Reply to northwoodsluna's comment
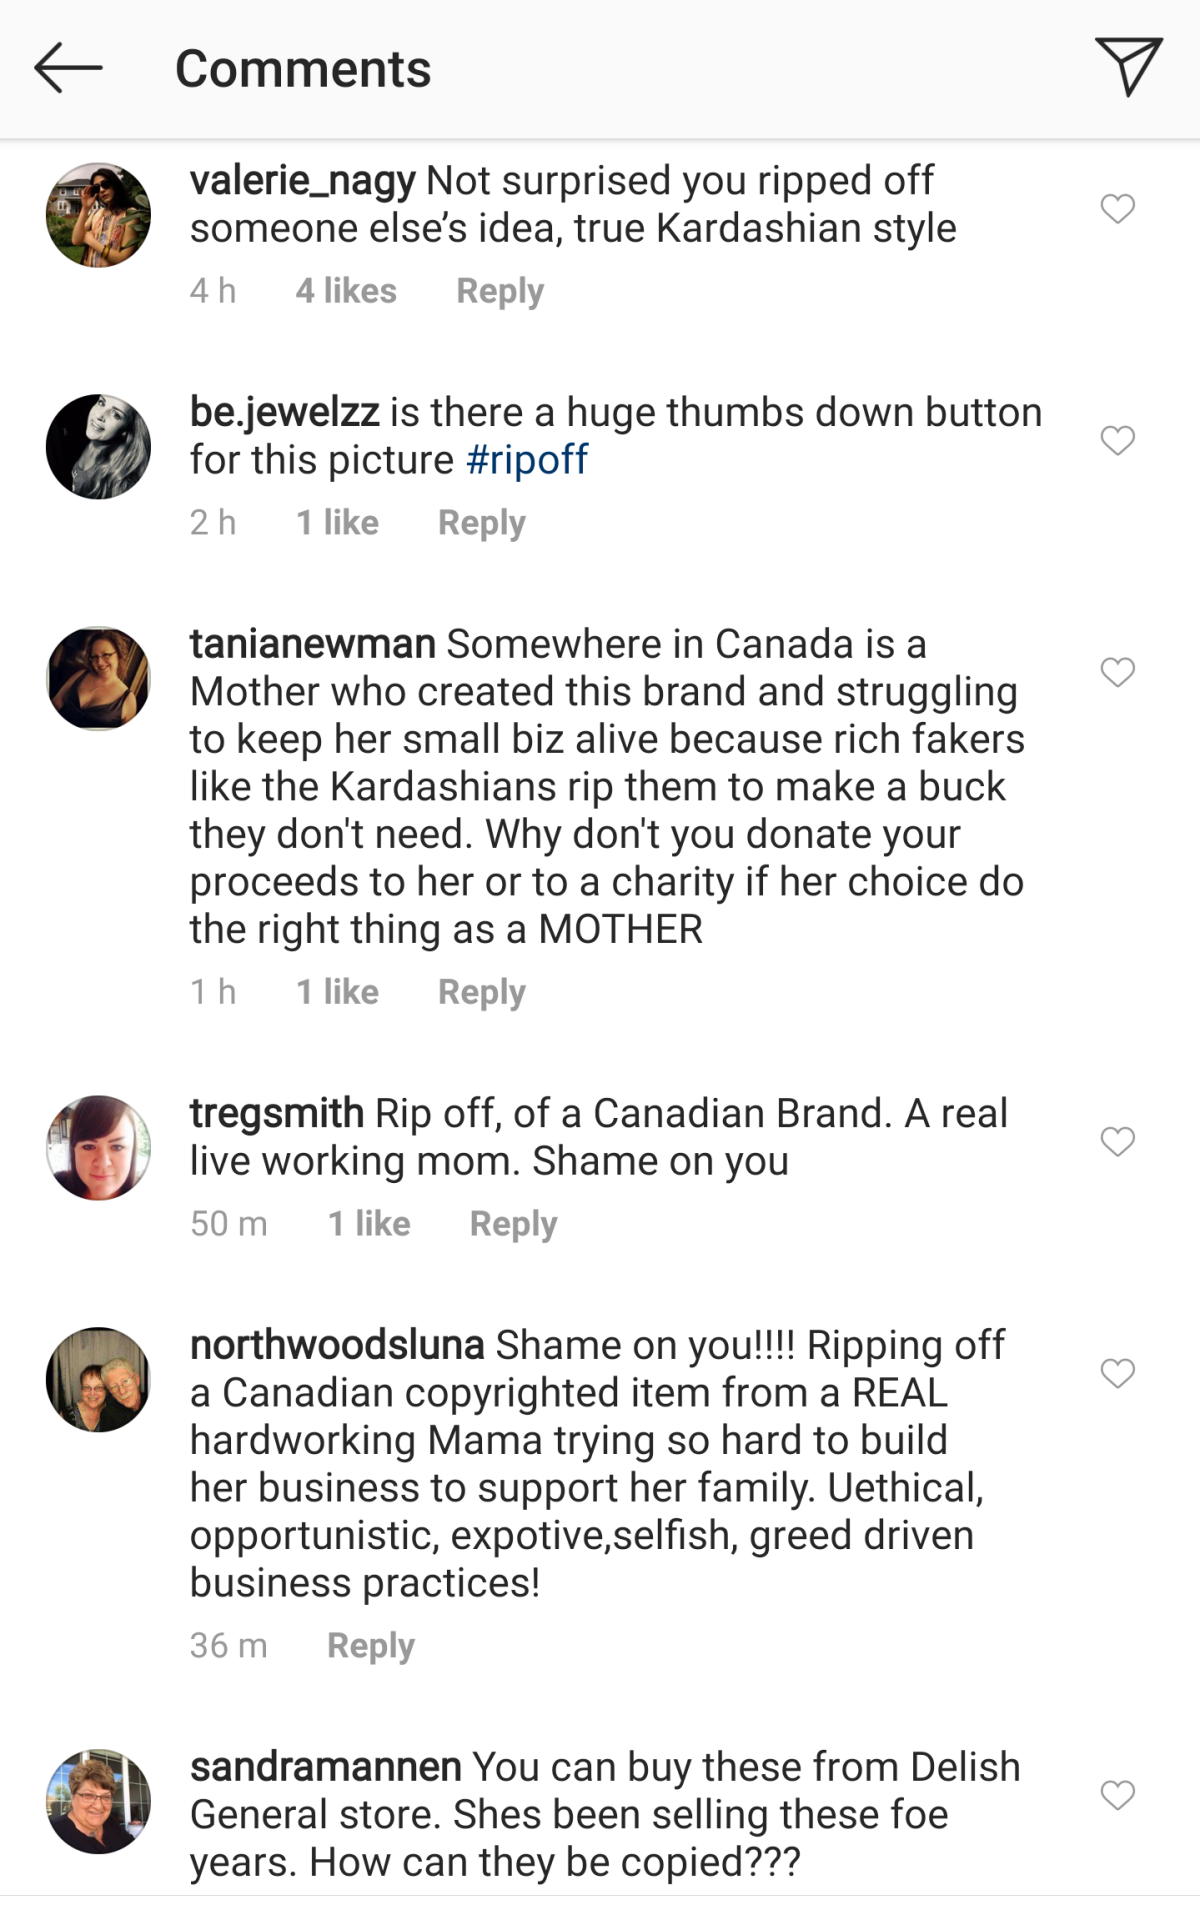The image size is (1200, 1905). 371,1644
